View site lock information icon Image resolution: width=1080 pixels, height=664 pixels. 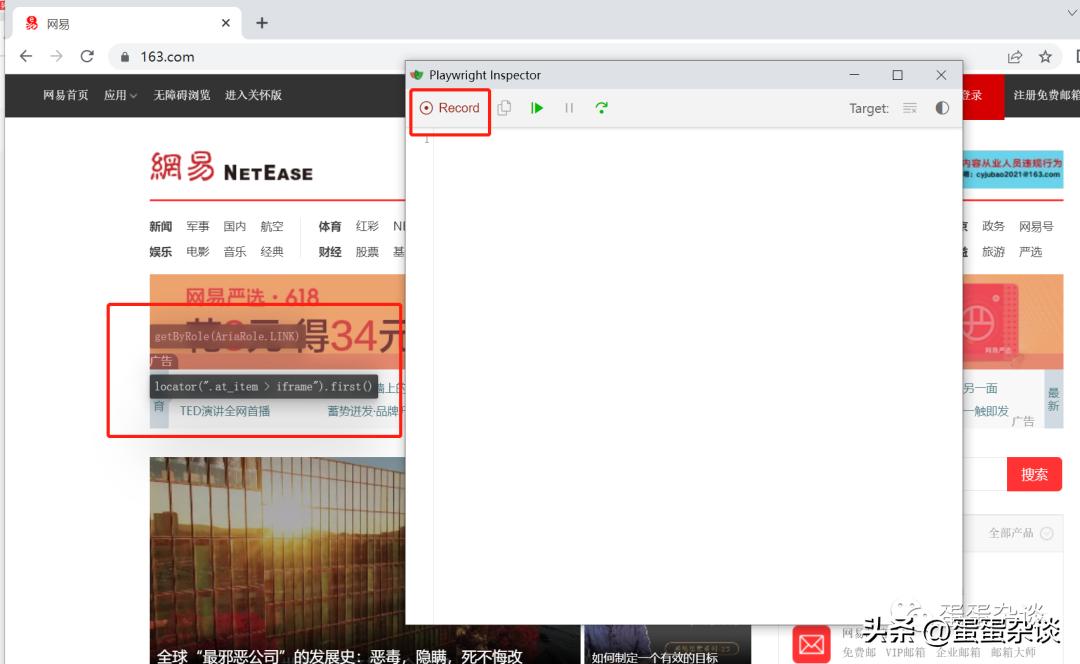[125, 57]
